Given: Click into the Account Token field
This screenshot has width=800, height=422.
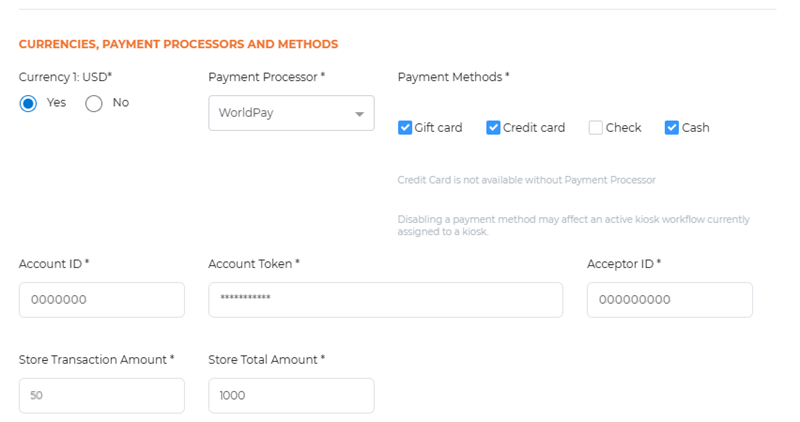Looking at the screenshot, I should 385,300.
